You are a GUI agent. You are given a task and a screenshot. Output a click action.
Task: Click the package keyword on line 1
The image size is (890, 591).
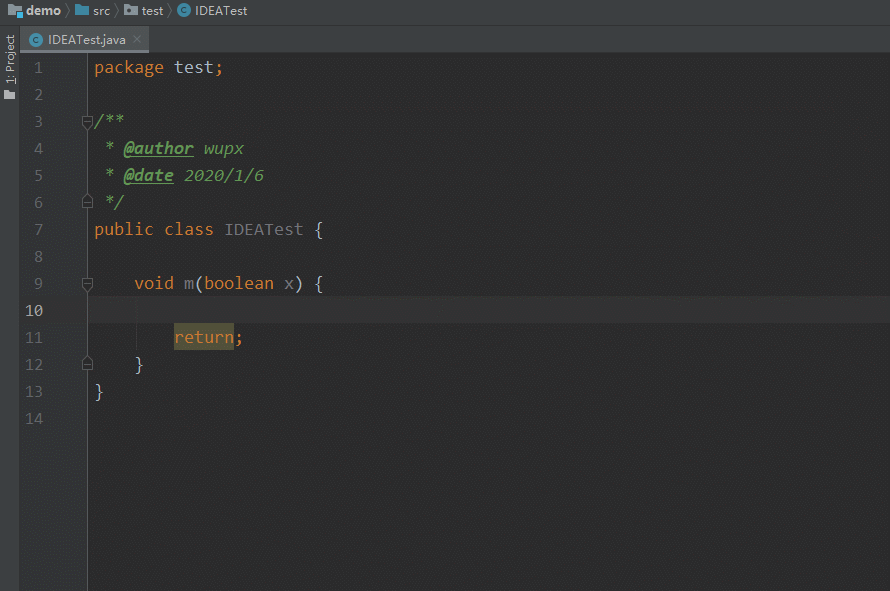click(129, 68)
